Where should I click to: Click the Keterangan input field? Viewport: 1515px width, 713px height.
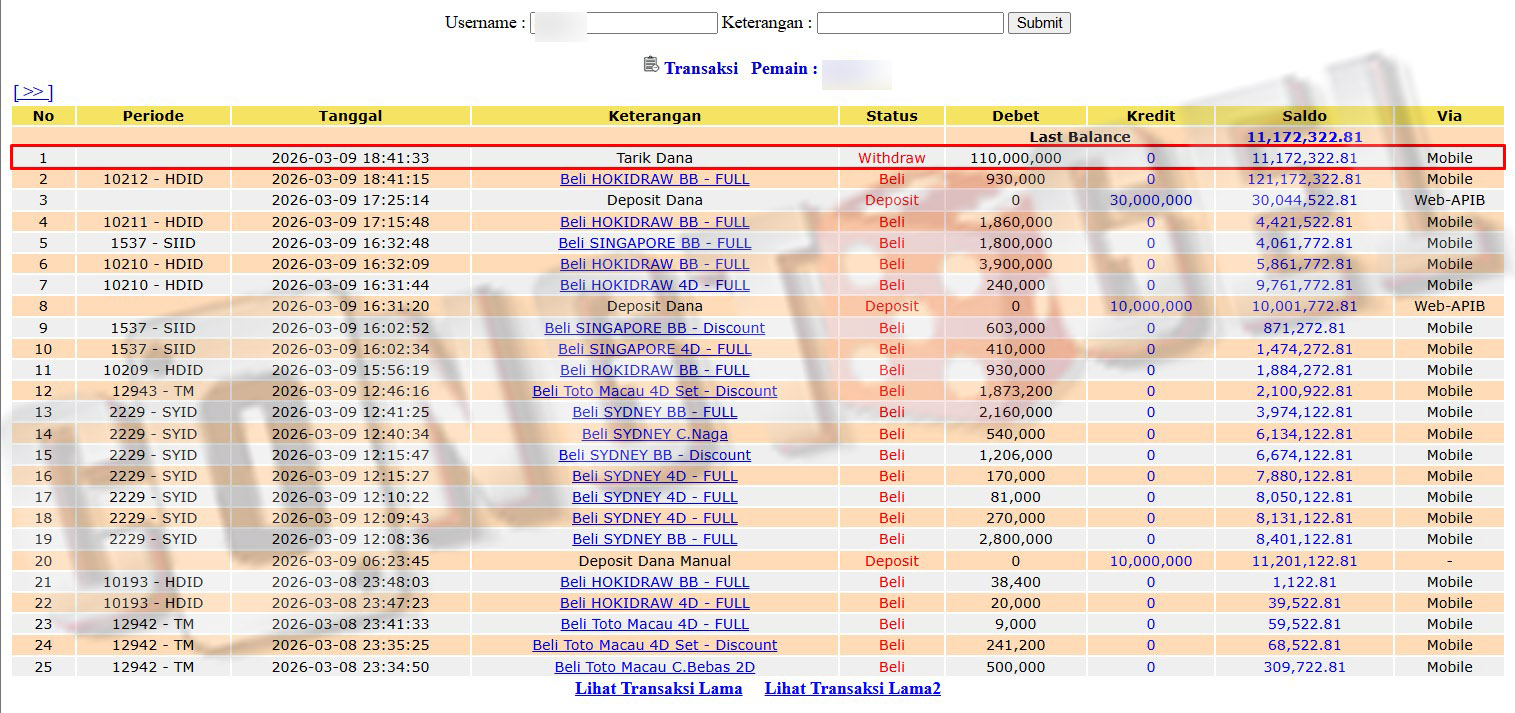(x=910, y=23)
